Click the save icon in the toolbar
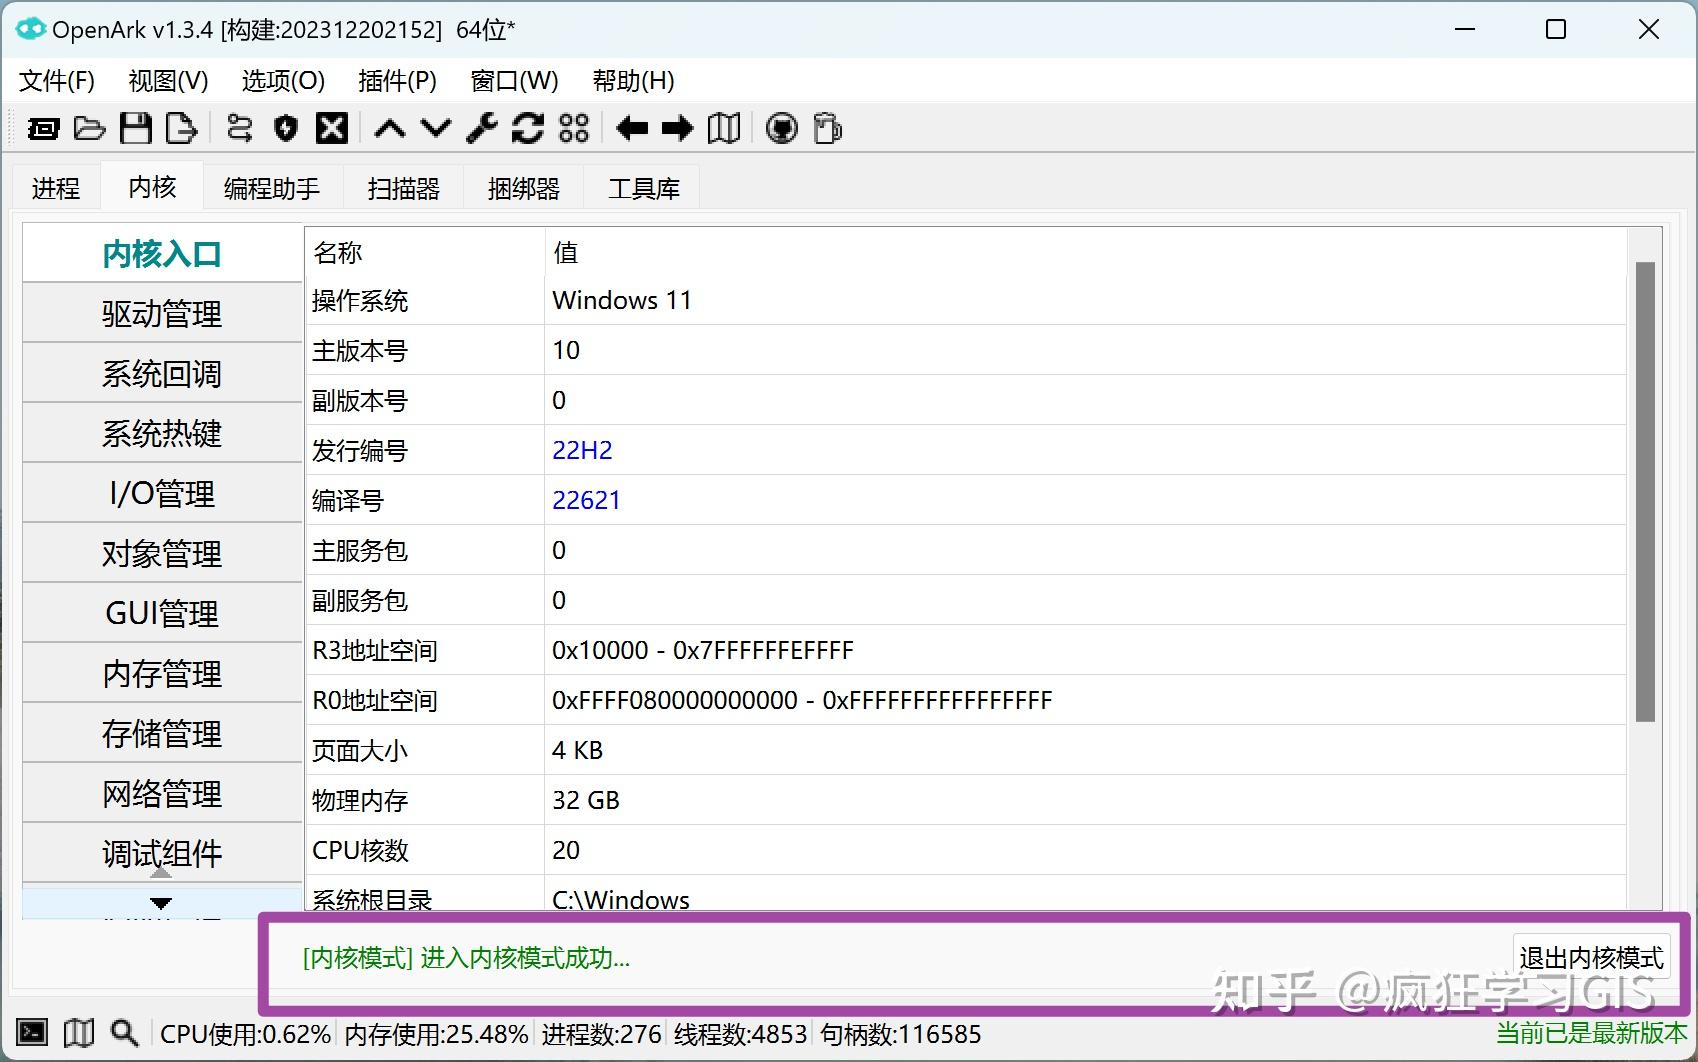Image resolution: width=1698 pixels, height=1062 pixels. [137, 128]
